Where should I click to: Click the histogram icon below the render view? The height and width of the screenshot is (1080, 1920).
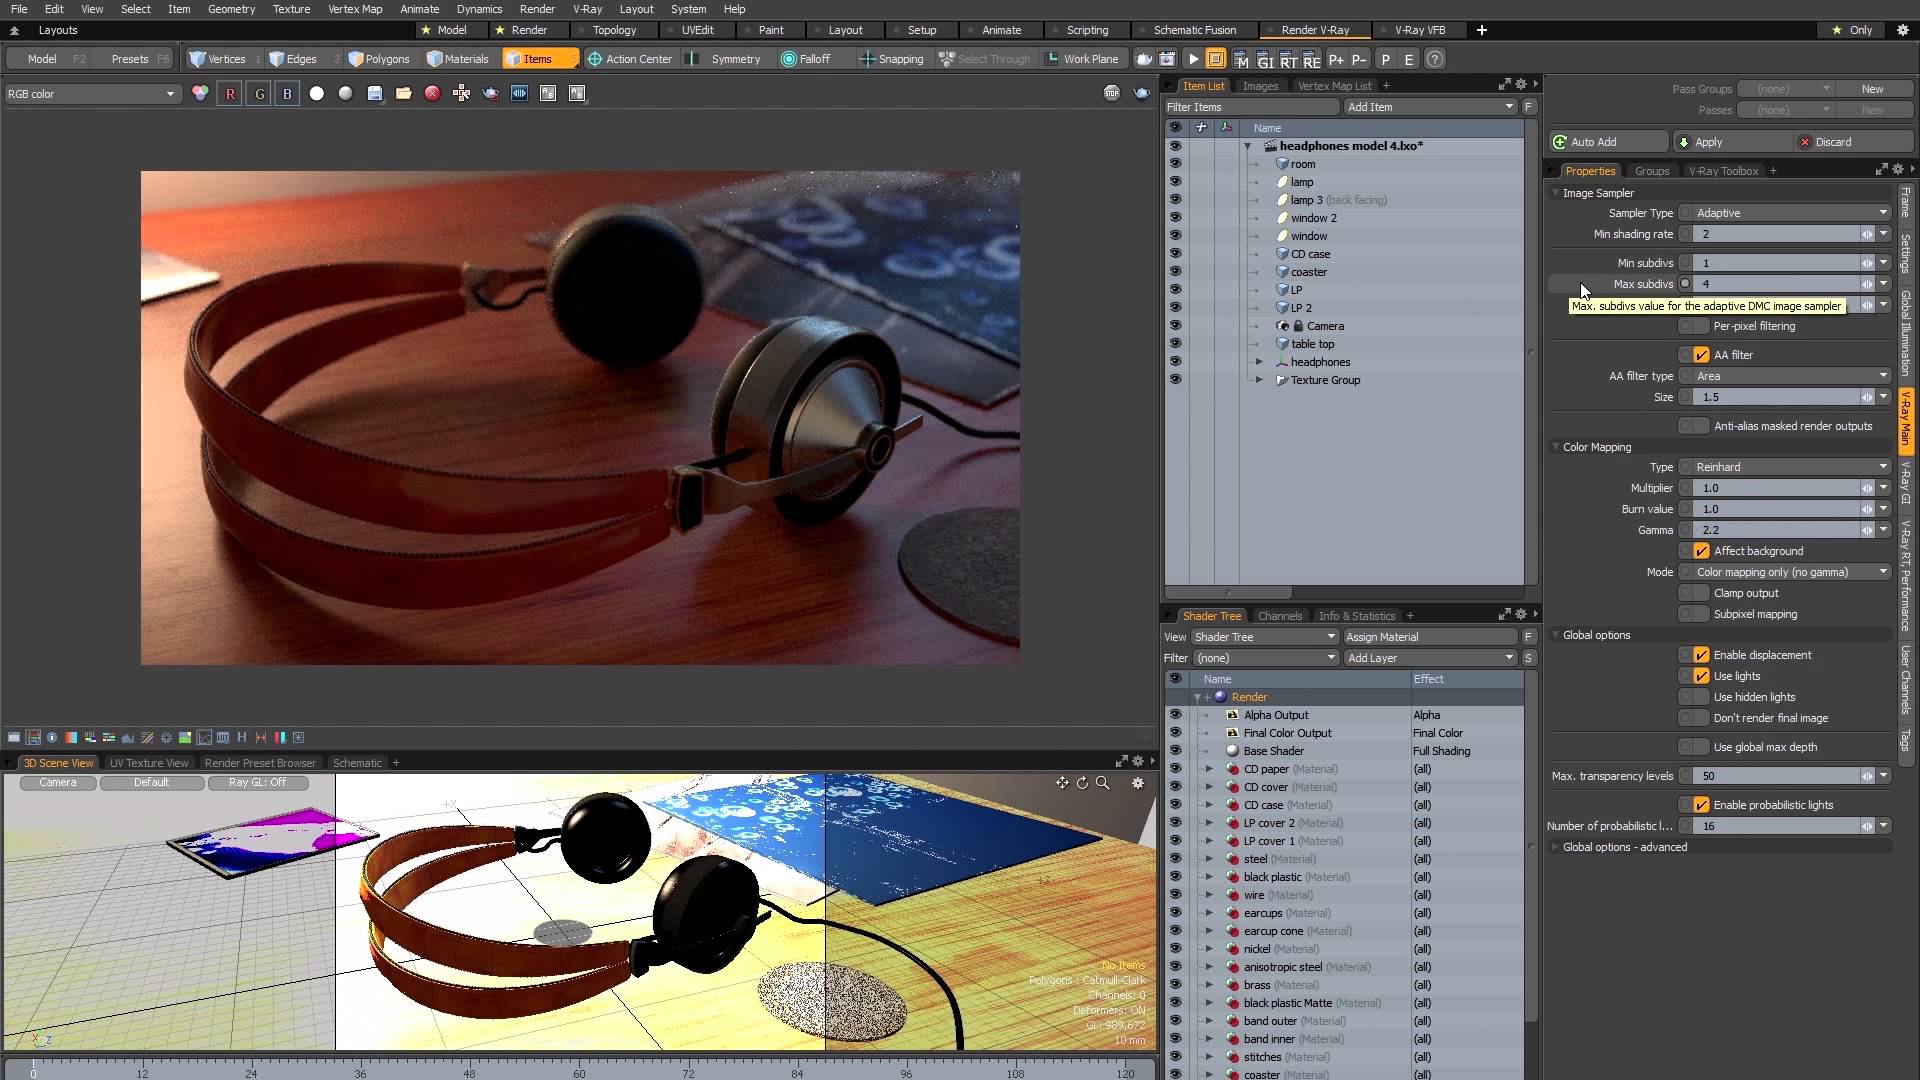pyautogui.click(x=128, y=738)
